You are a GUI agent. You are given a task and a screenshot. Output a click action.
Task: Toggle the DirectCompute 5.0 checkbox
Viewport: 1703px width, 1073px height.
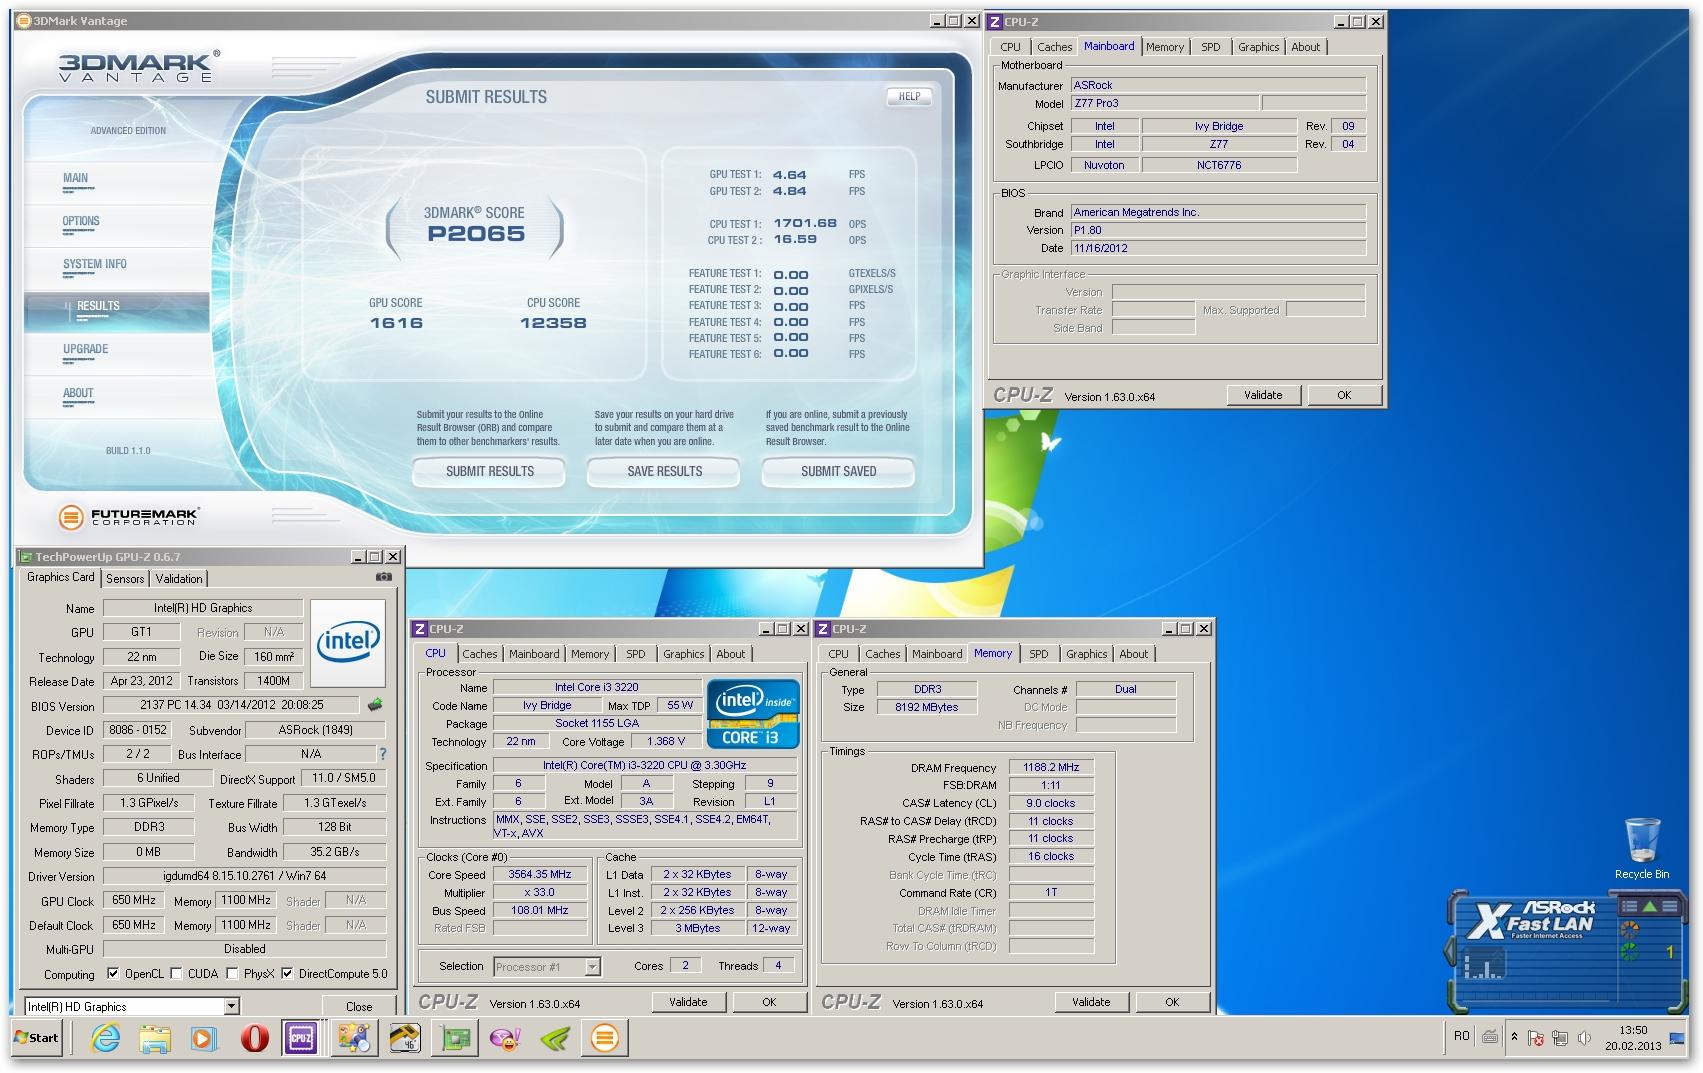tap(287, 973)
